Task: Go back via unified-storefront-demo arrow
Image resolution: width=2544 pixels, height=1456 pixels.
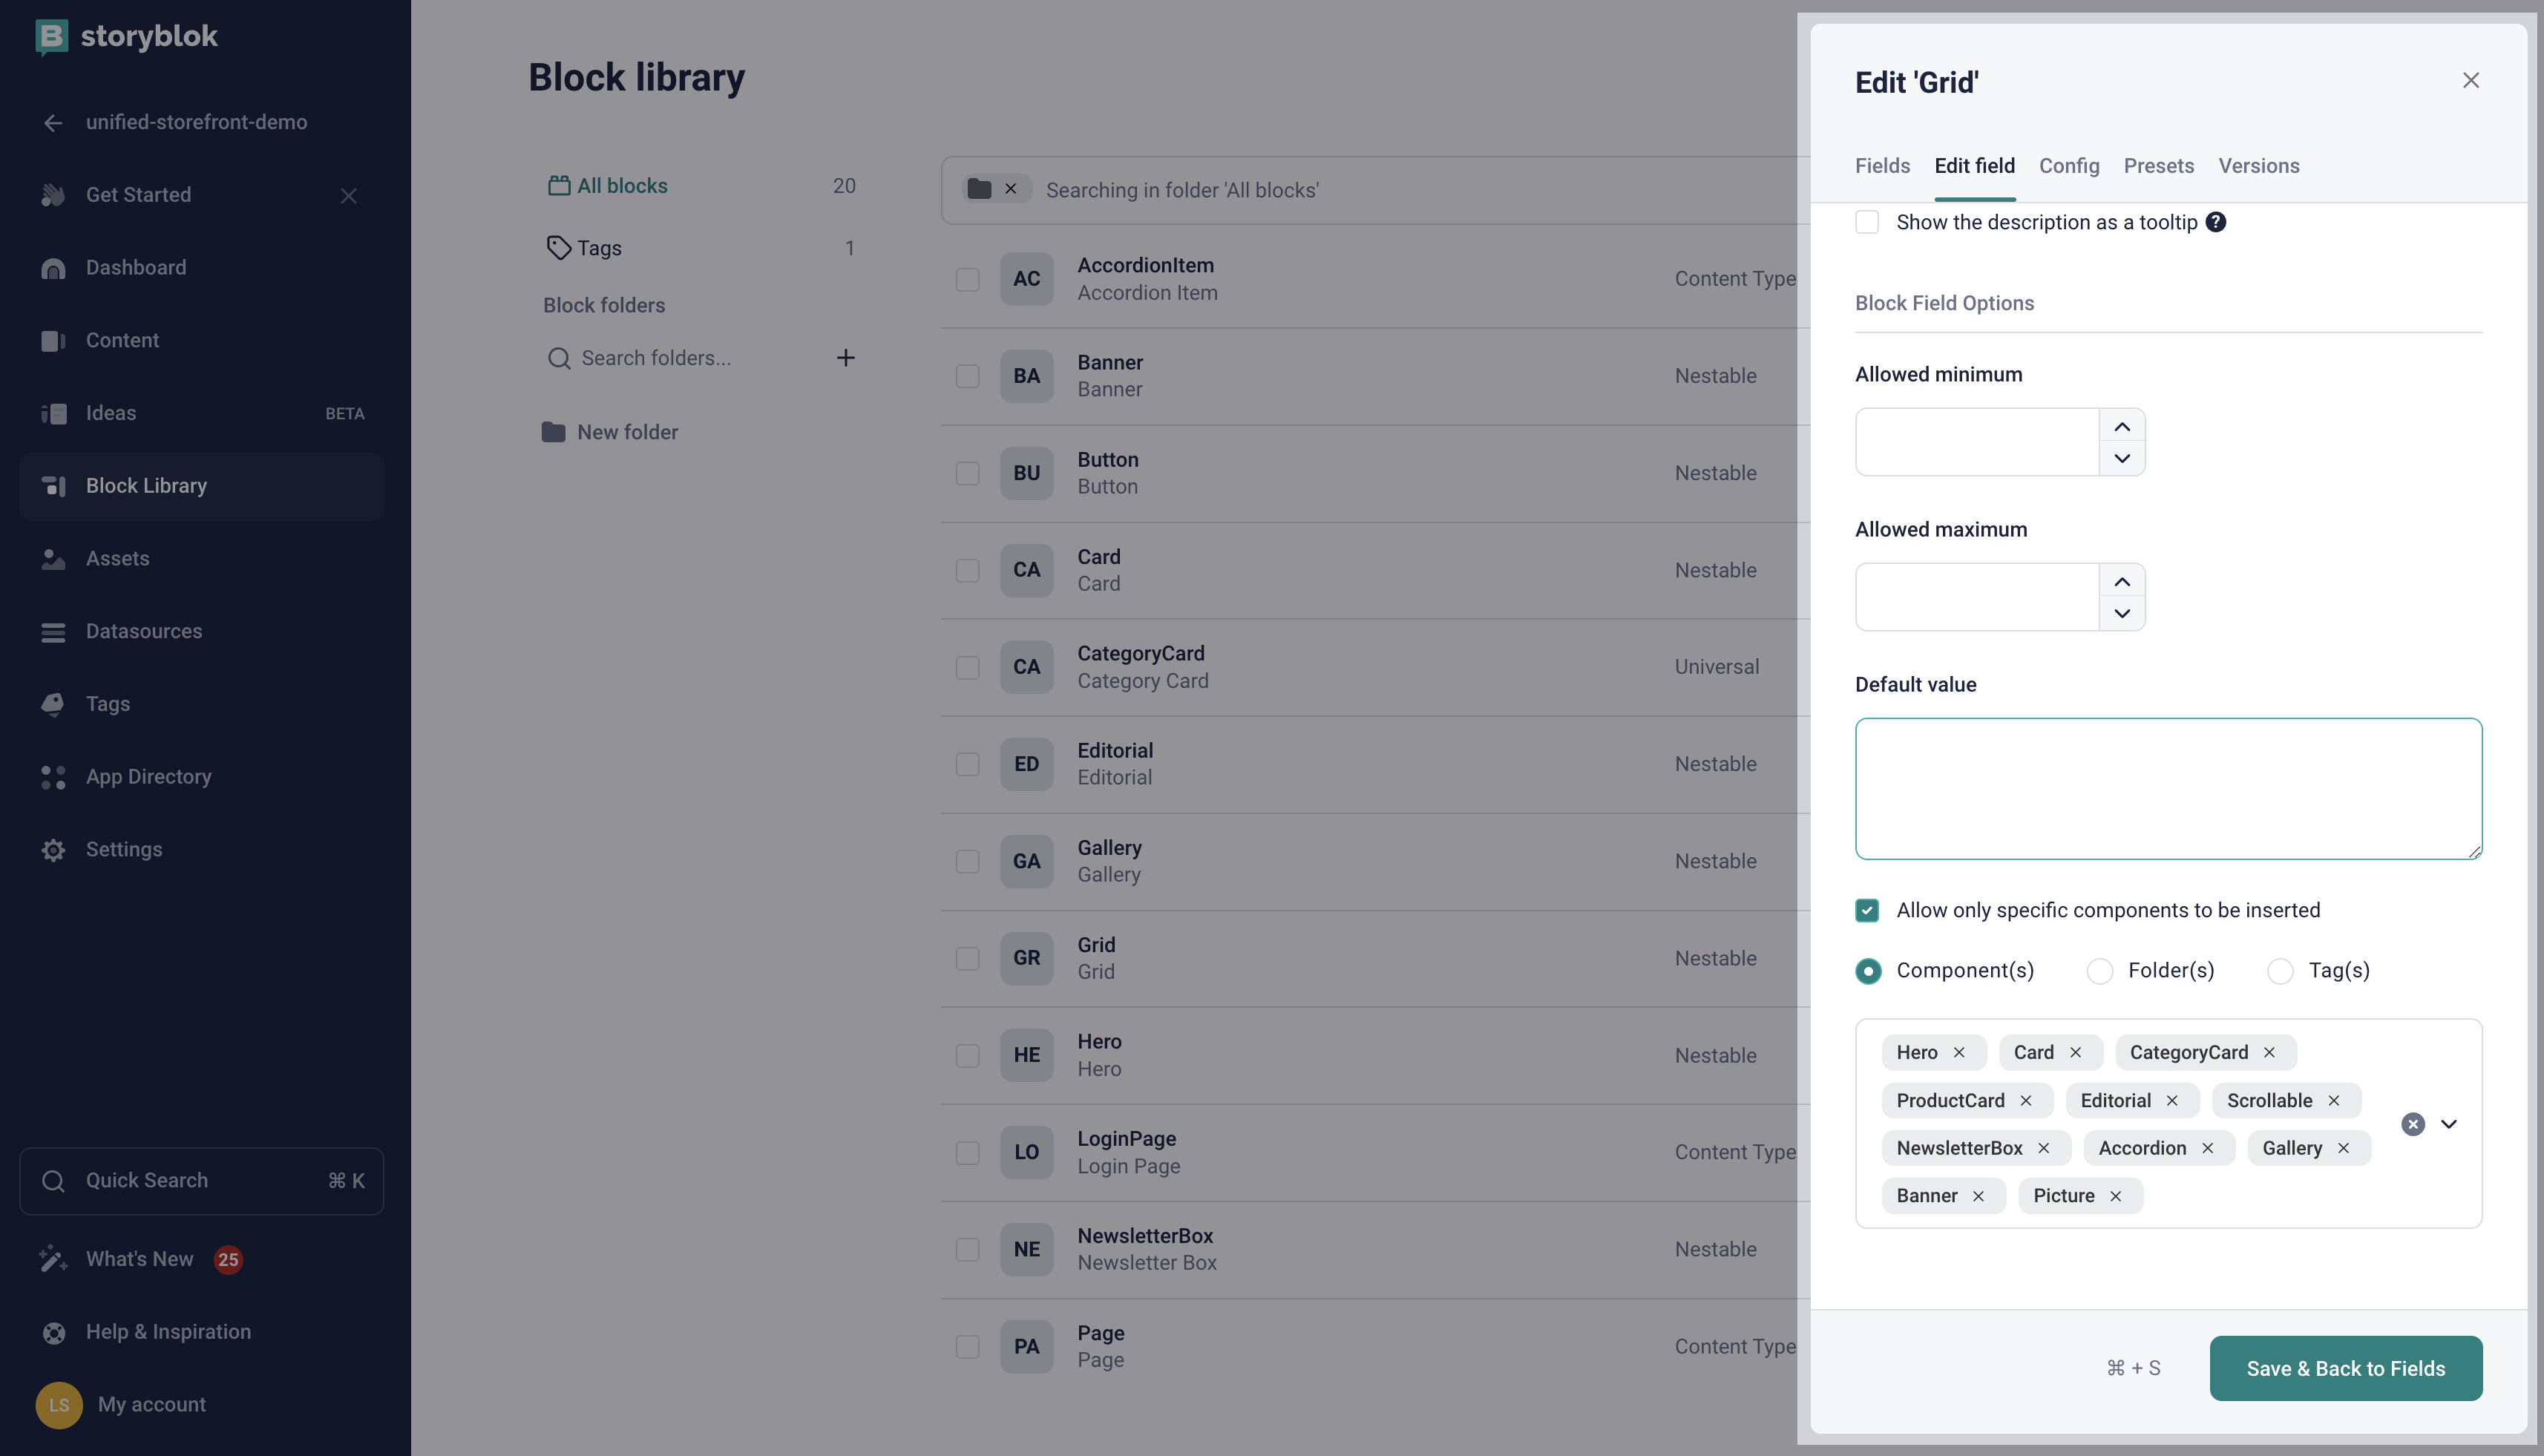Action: pyautogui.click(x=53, y=122)
